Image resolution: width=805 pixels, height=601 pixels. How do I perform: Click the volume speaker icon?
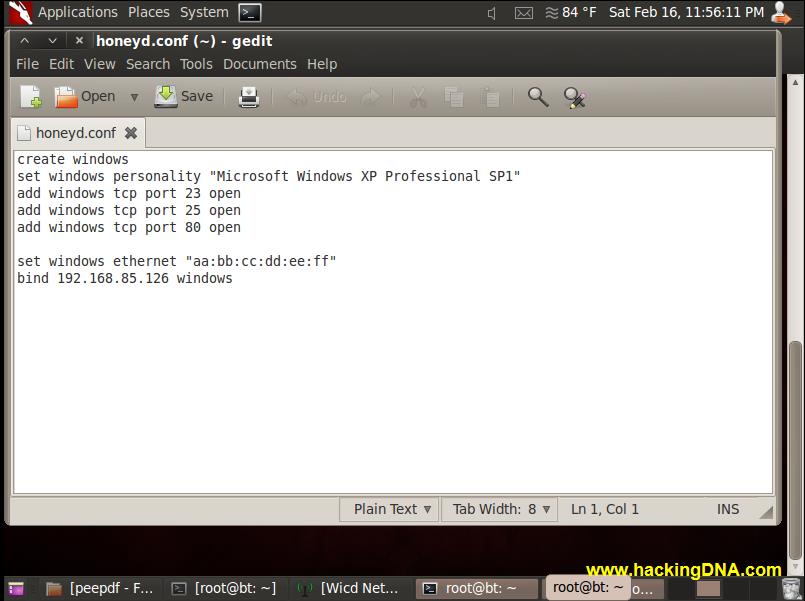coord(491,13)
